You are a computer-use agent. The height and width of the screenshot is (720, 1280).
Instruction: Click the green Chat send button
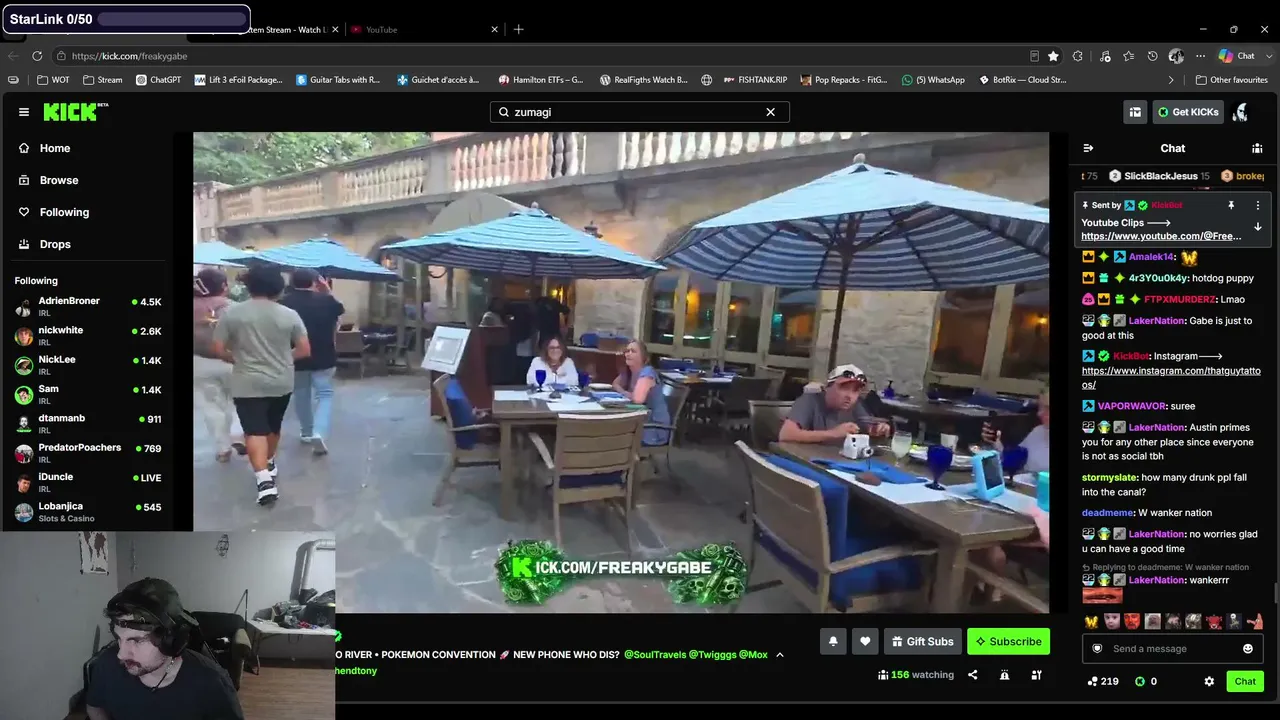(1245, 681)
